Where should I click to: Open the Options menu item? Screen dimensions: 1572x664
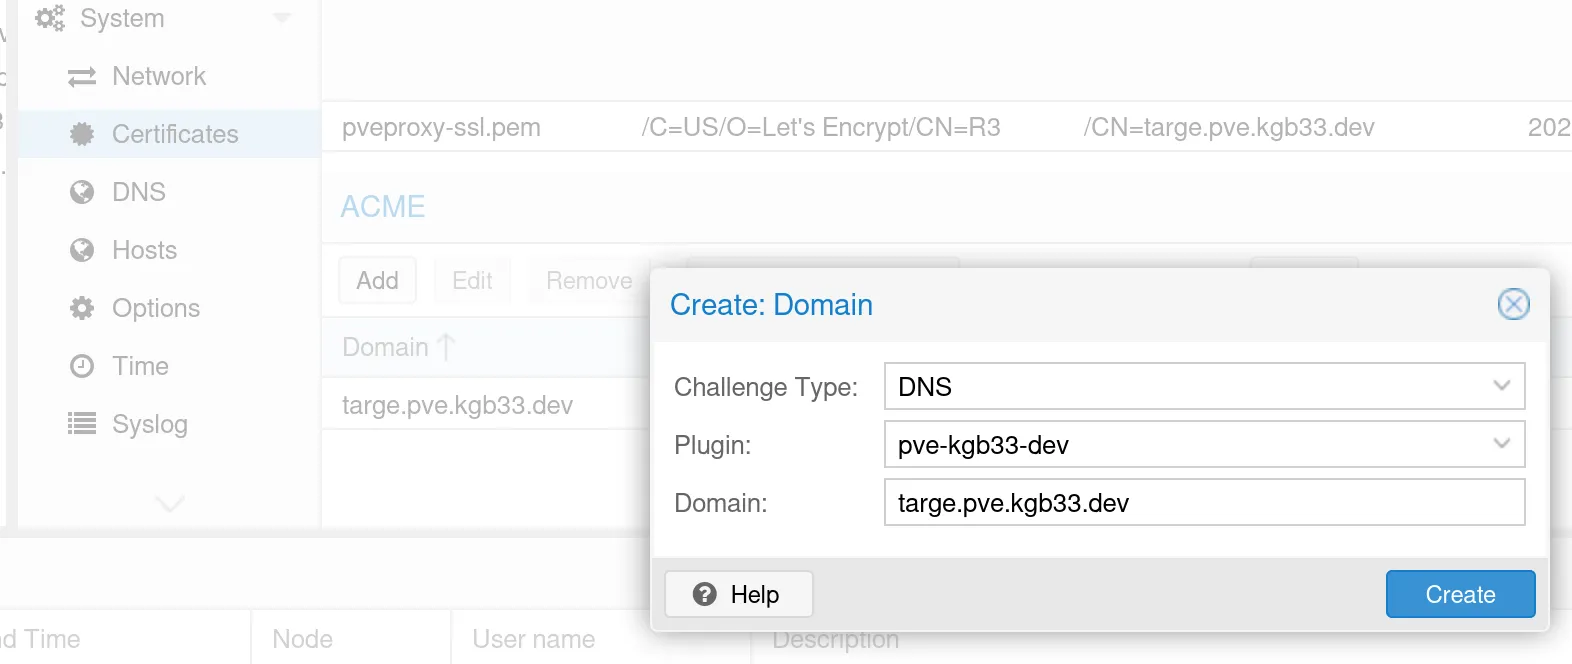point(168,308)
